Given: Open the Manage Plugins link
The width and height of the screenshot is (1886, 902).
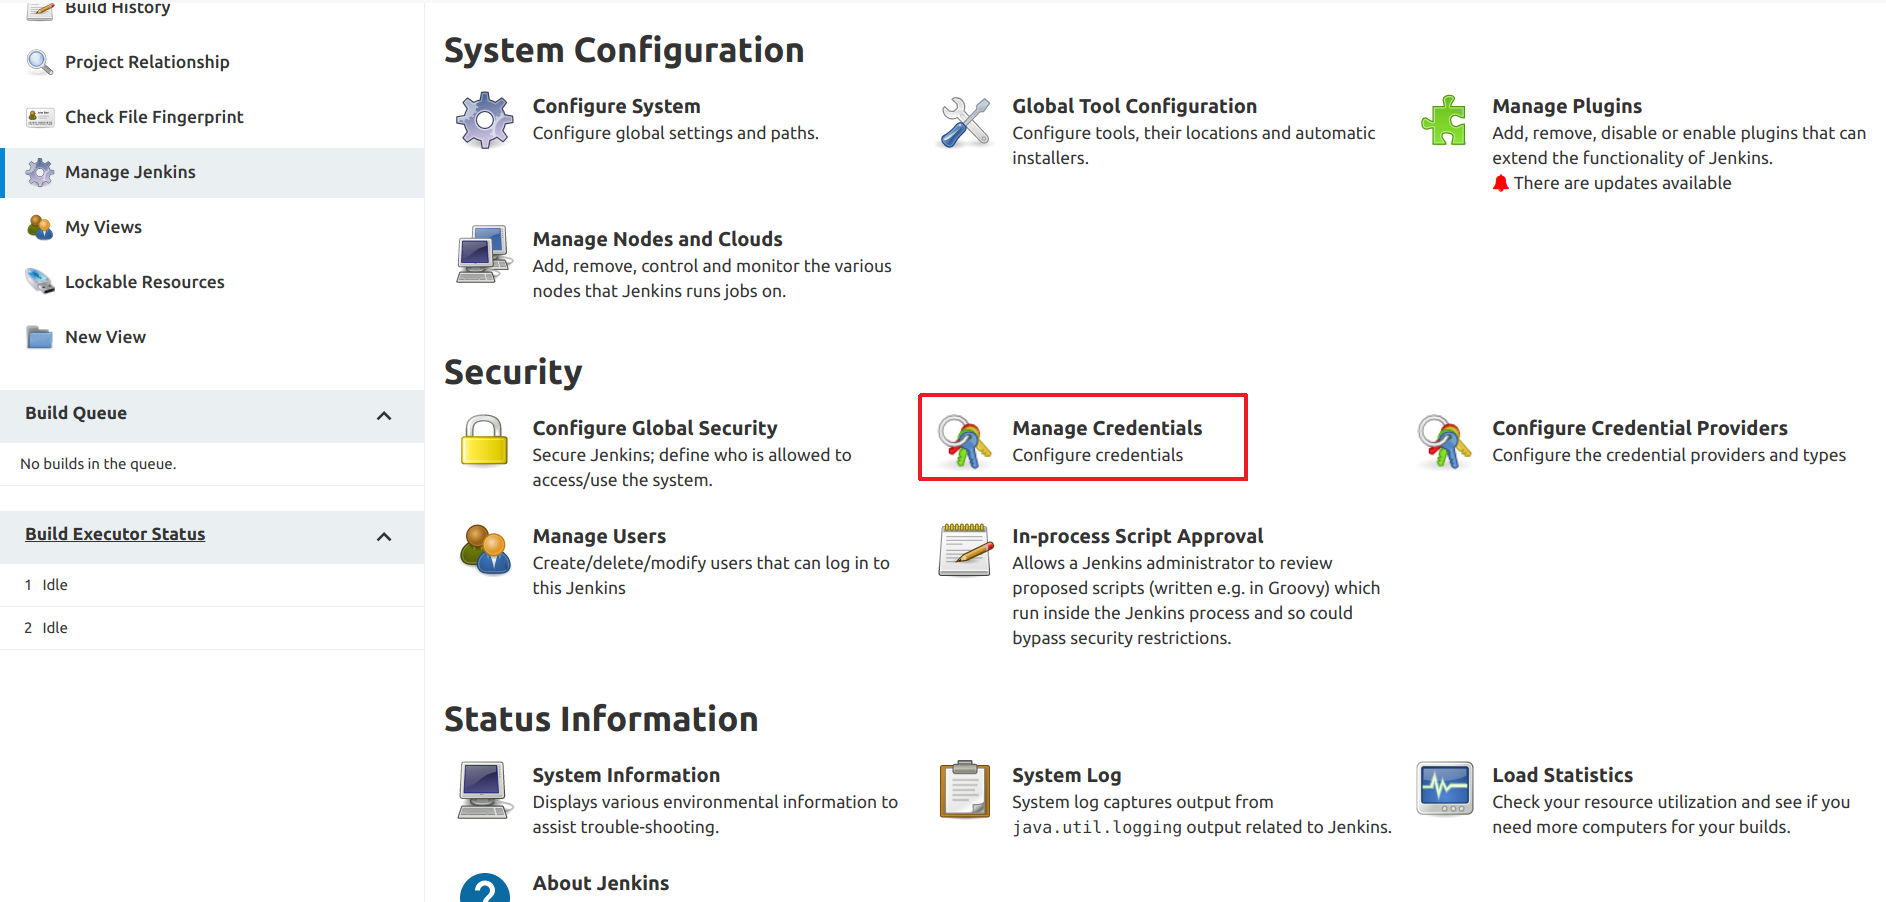Looking at the screenshot, I should click(1567, 106).
